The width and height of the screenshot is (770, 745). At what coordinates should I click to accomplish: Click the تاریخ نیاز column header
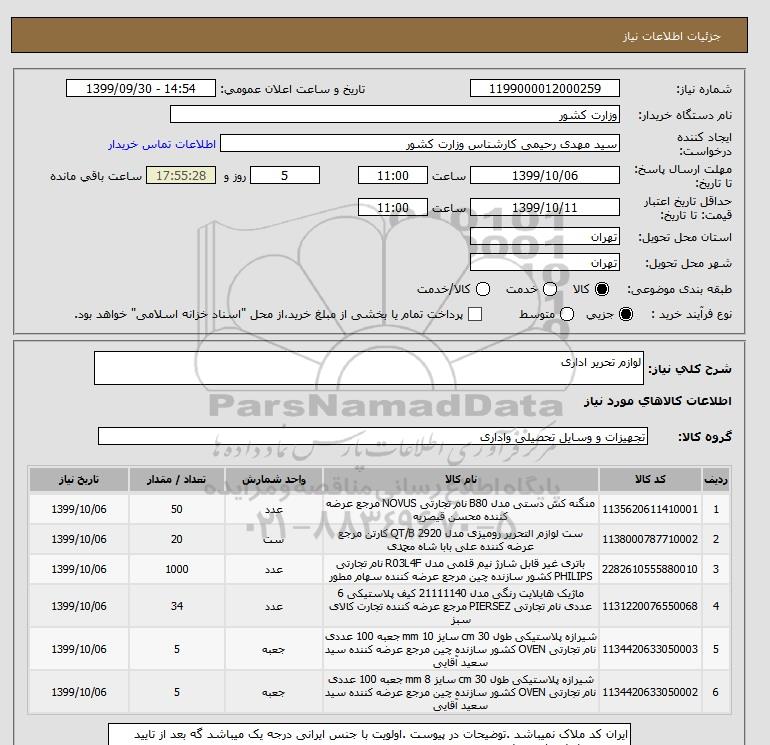tap(79, 479)
